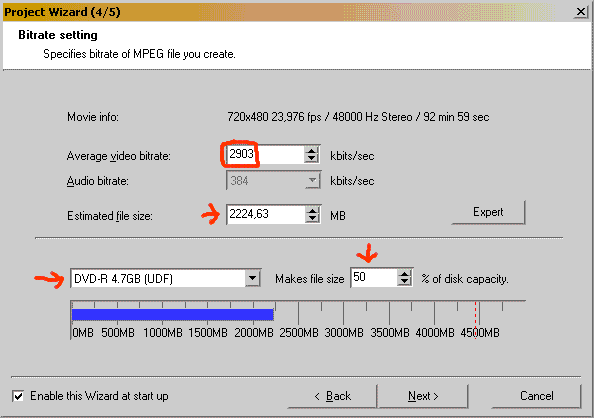
Task: Raise disk capacity percentage with up arrow
Action: click(x=404, y=274)
